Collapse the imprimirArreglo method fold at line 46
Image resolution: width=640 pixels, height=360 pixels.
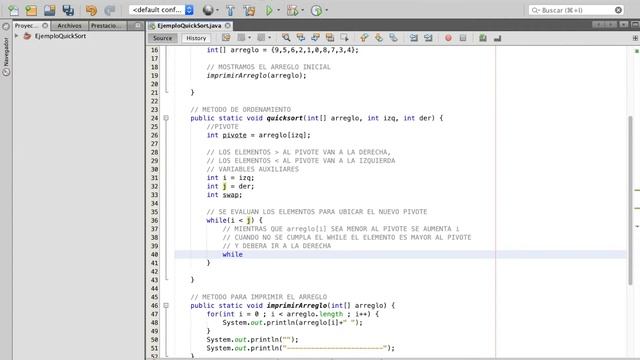pyautogui.click(x=166, y=305)
